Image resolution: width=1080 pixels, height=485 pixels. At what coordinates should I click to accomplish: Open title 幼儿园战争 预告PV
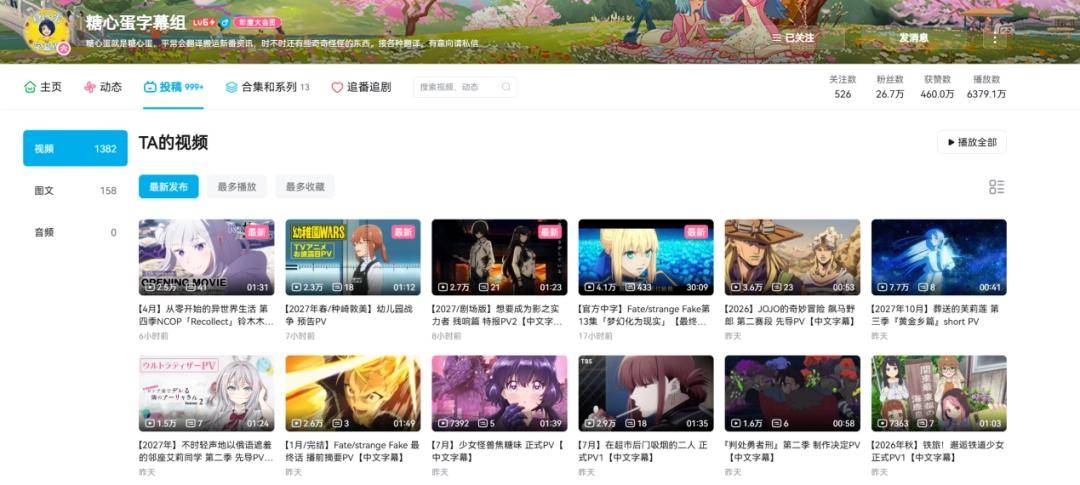[x=351, y=316]
